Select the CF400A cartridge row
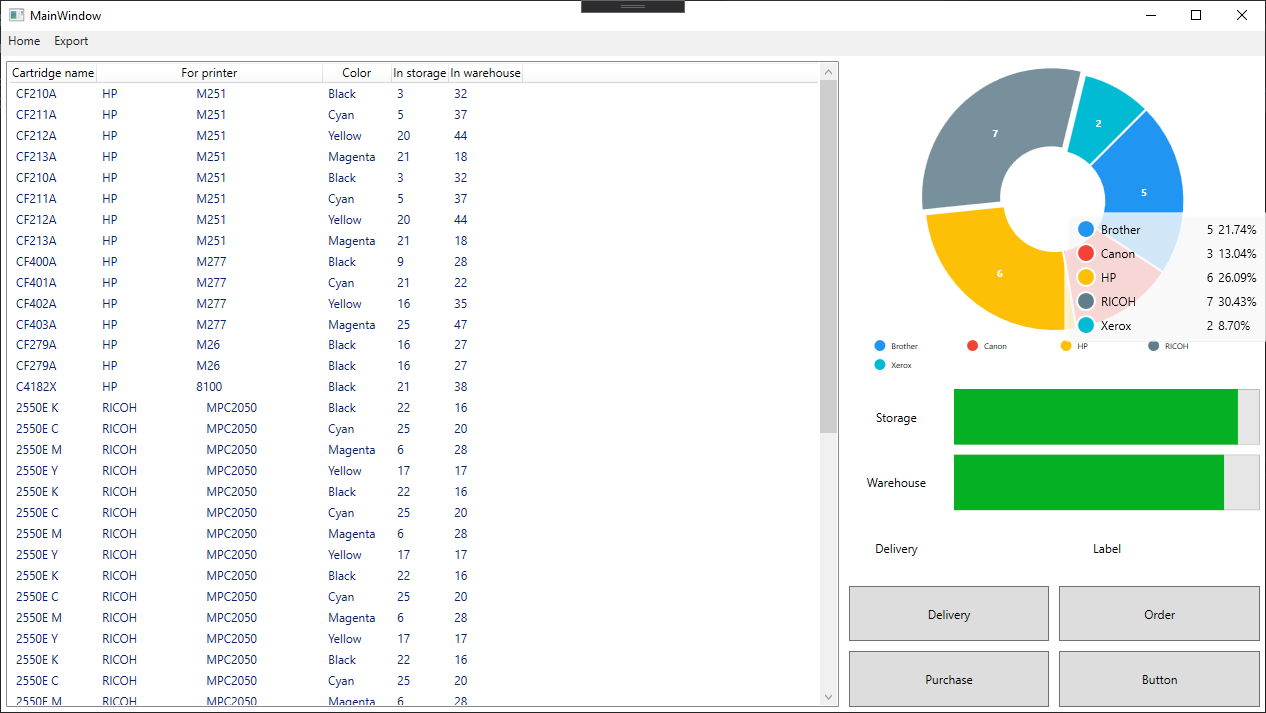 tap(413, 262)
